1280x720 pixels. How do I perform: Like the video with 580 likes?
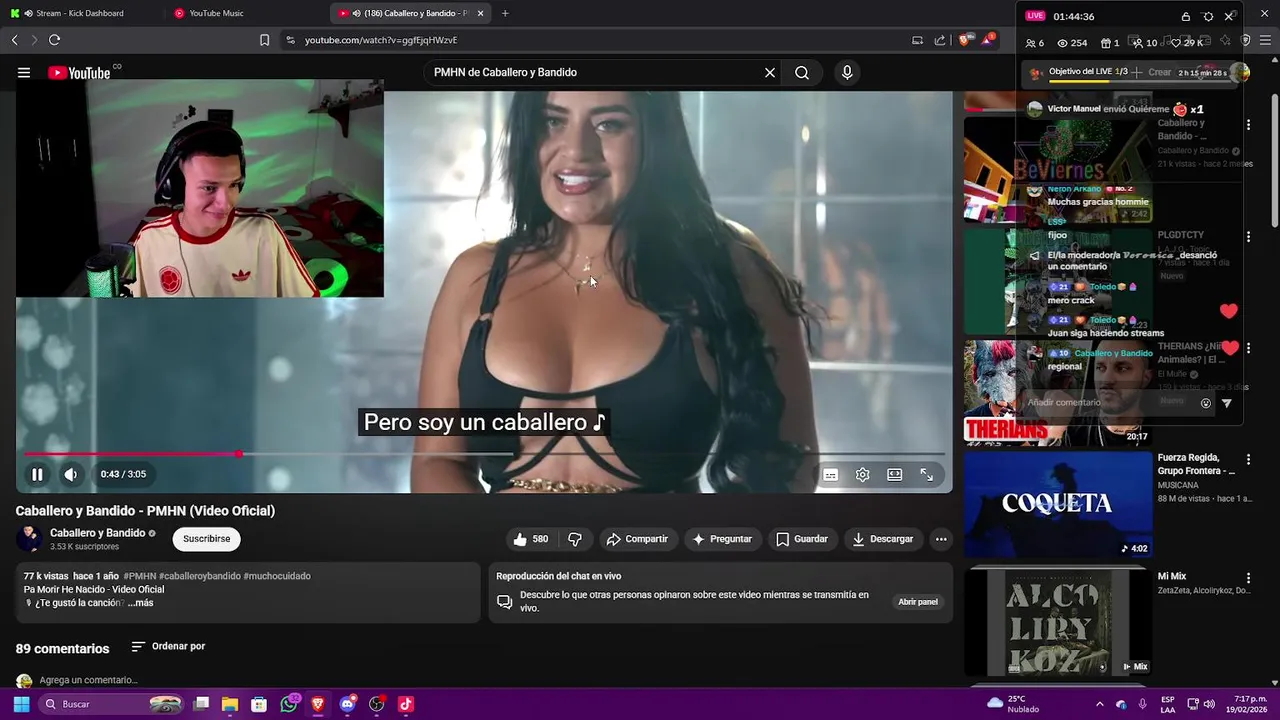click(x=531, y=539)
